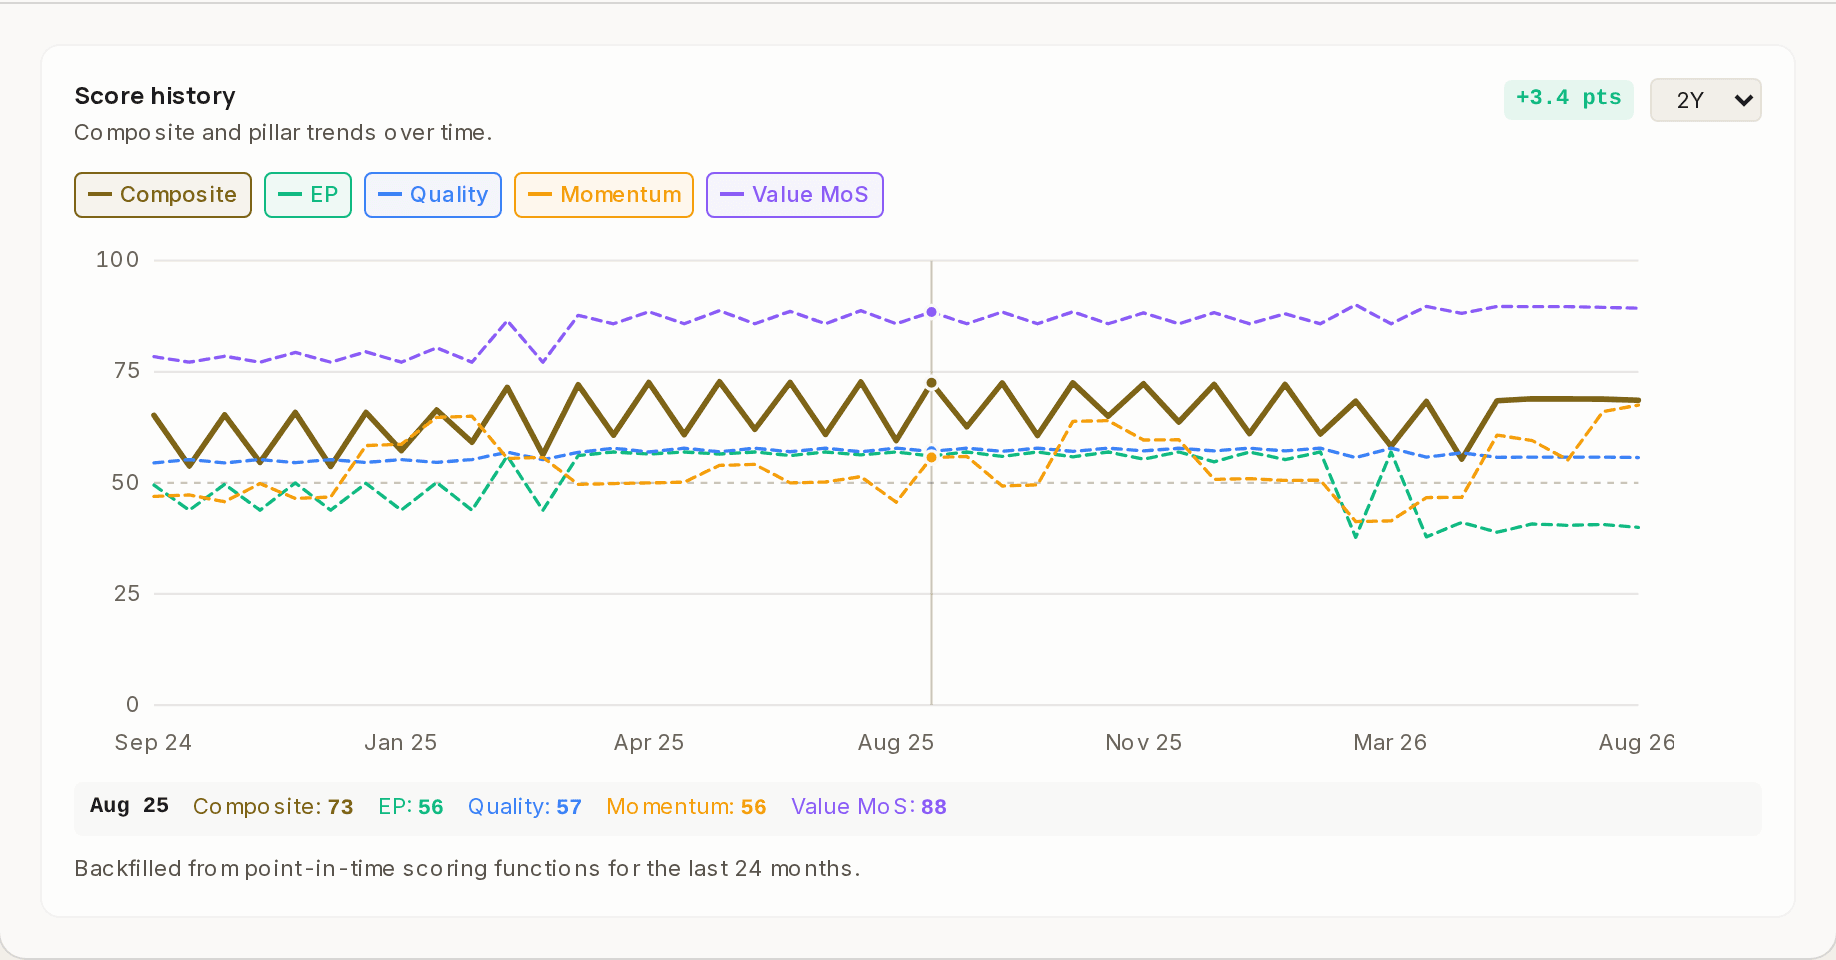Toggle the Composite series legend chip
1836x960 pixels.
163,195
